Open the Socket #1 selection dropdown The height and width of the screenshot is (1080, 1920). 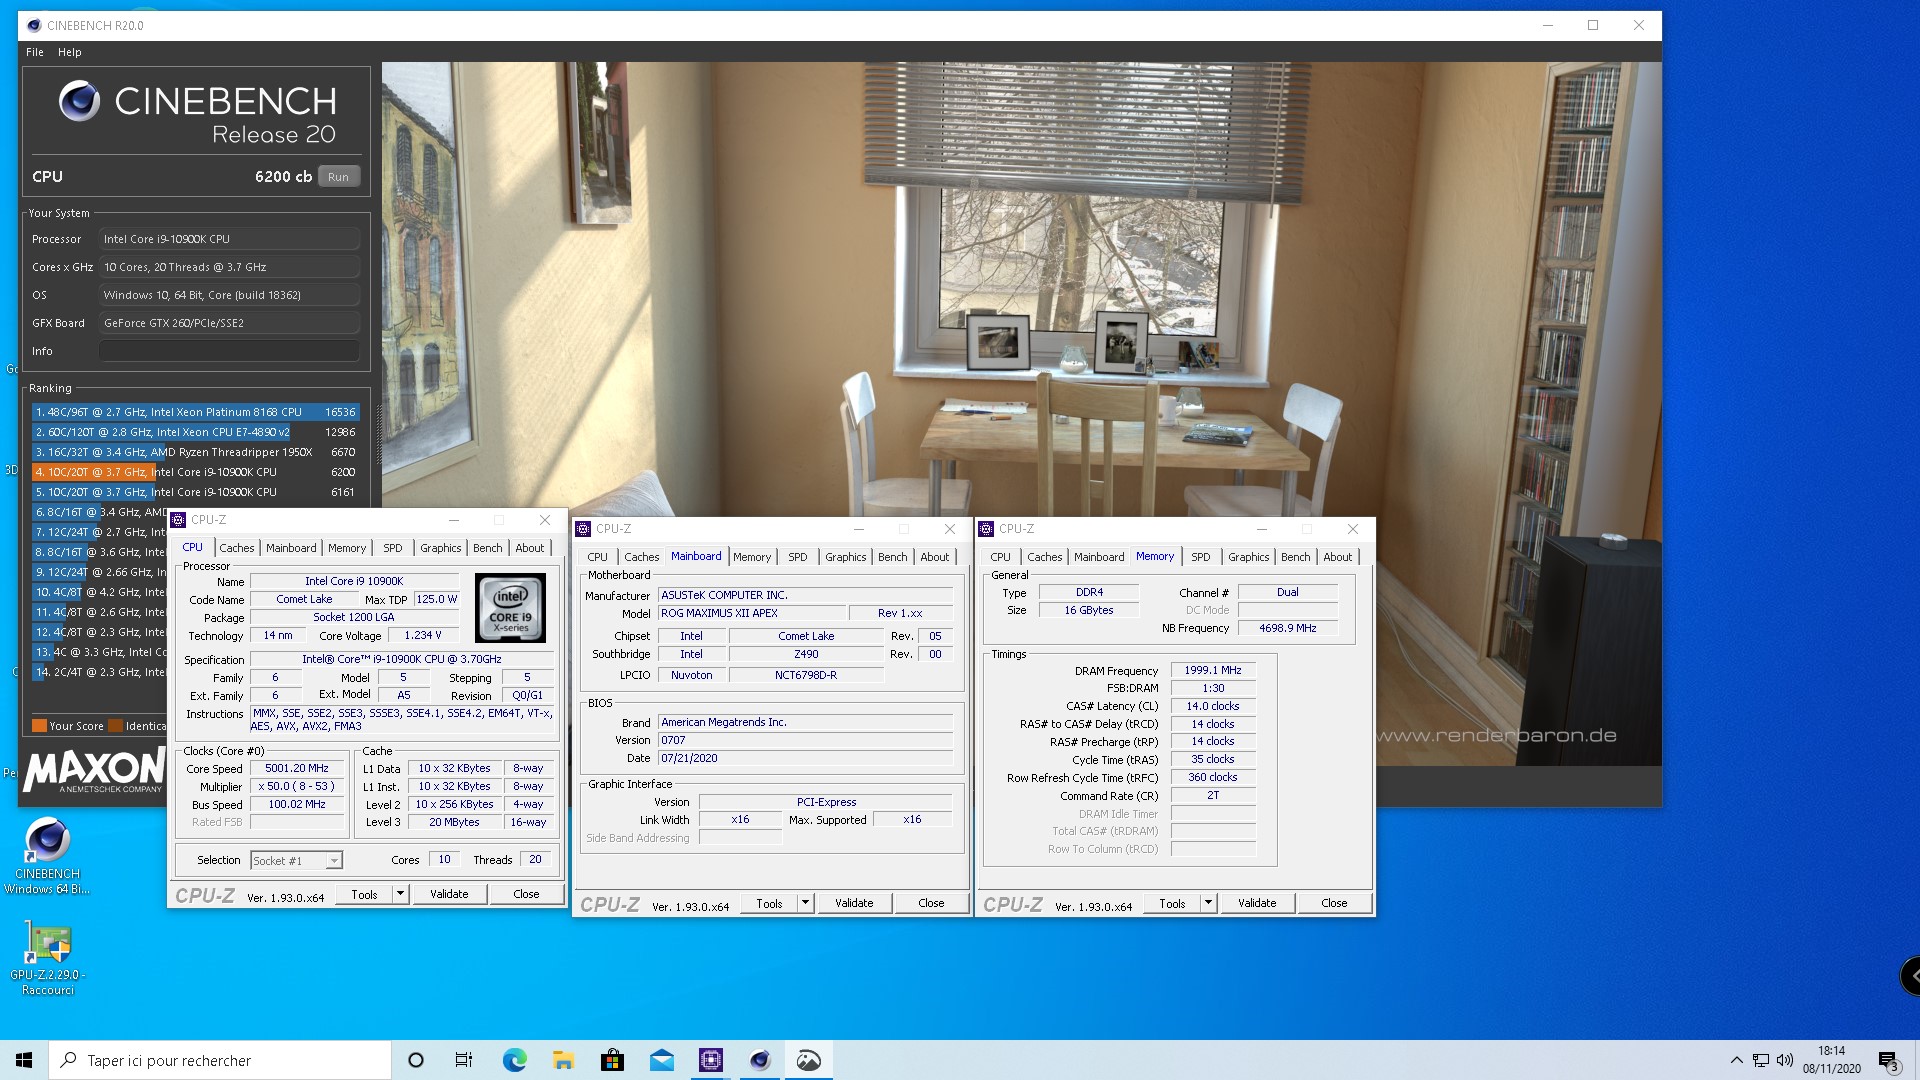point(296,860)
